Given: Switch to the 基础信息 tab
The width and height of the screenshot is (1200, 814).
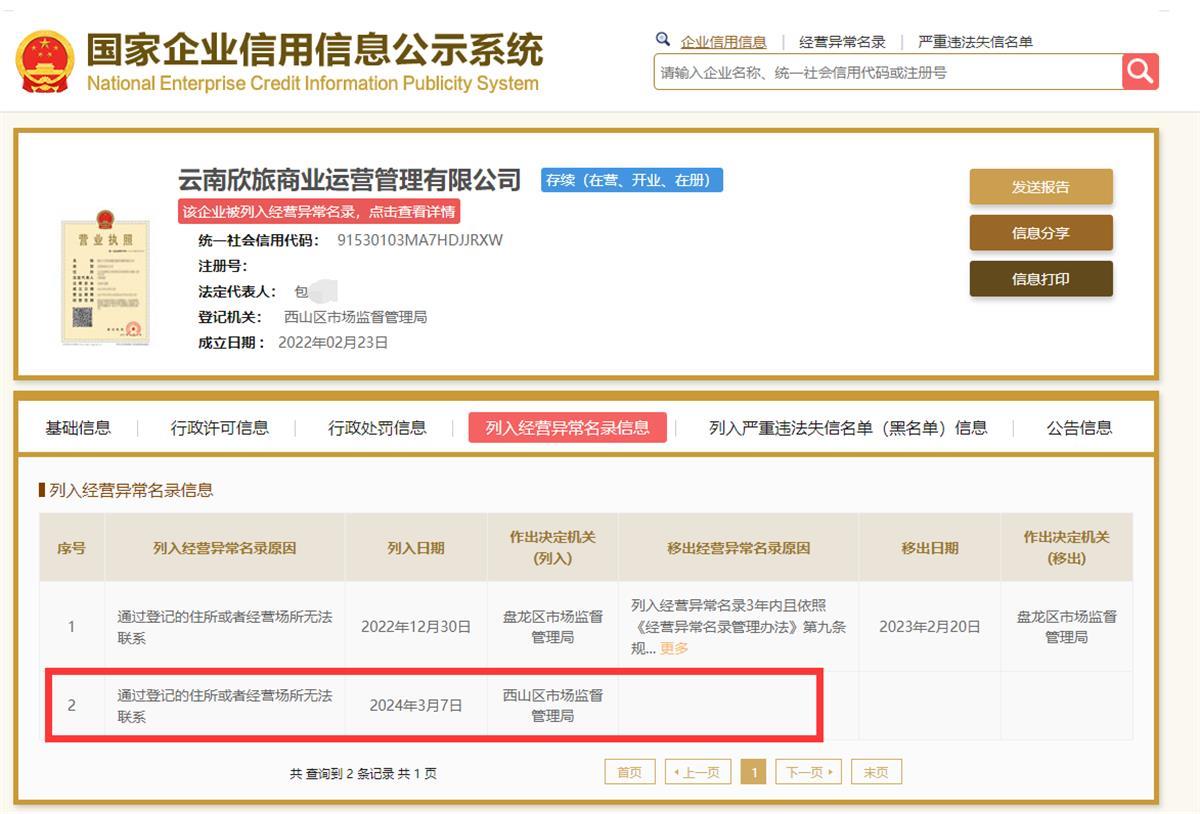Looking at the screenshot, I should coord(78,428).
